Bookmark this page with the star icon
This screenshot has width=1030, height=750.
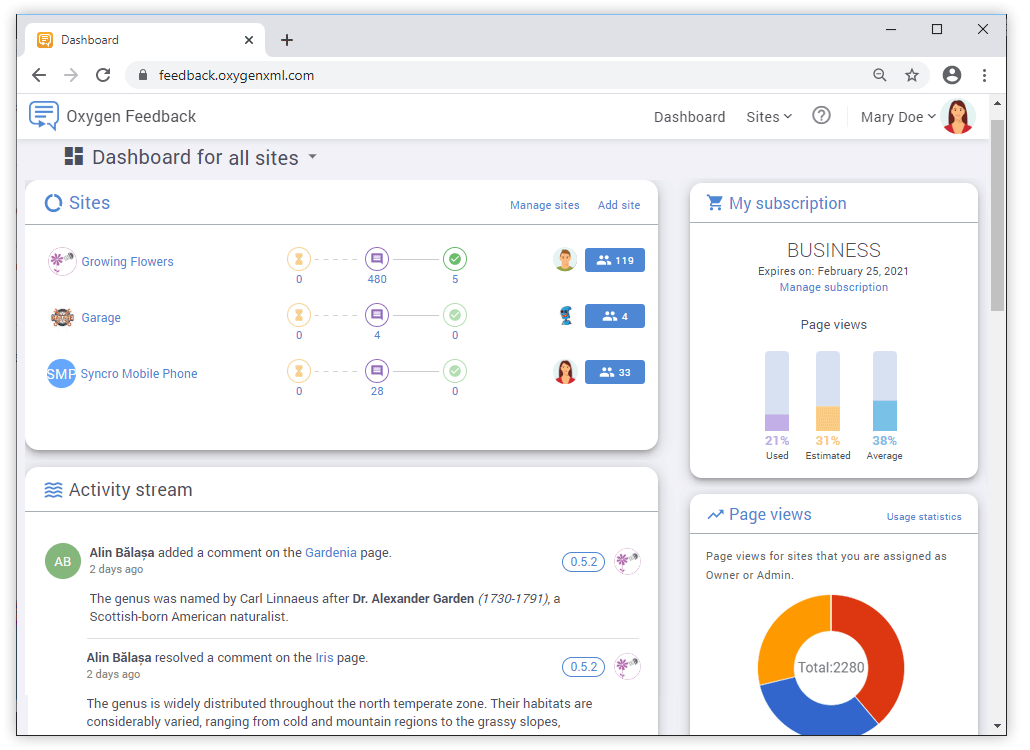[x=912, y=75]
